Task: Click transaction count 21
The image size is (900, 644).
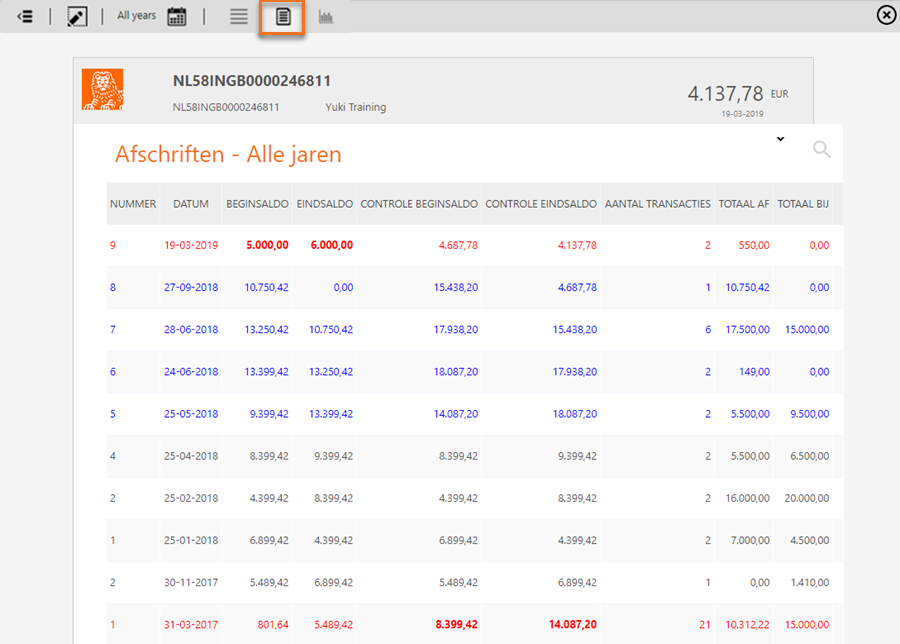Action: (705, 624)
